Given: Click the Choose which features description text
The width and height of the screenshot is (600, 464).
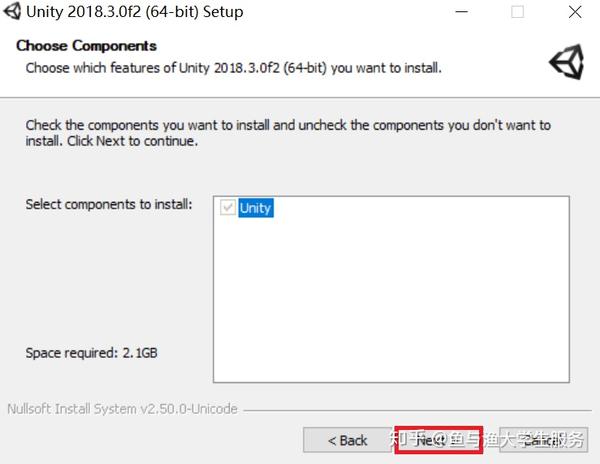Looking at the screenshot, I should pyautogui.click(x=233, y=68).
